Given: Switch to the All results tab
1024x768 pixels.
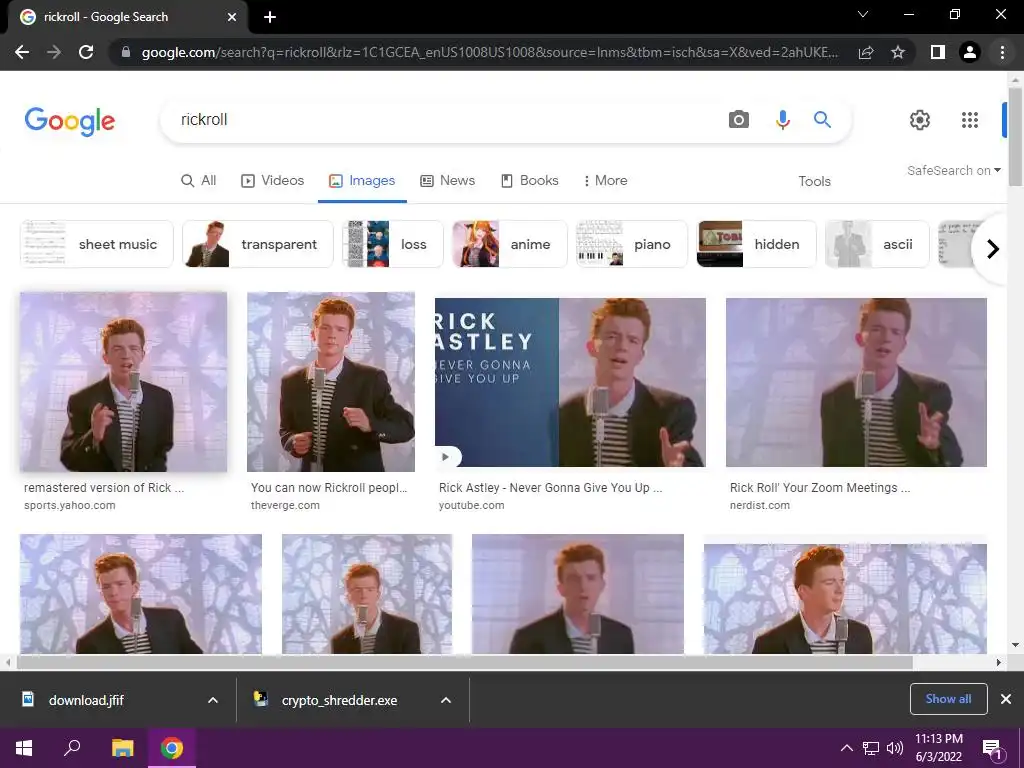Looking at the screenshot, I should pos(199,181).
